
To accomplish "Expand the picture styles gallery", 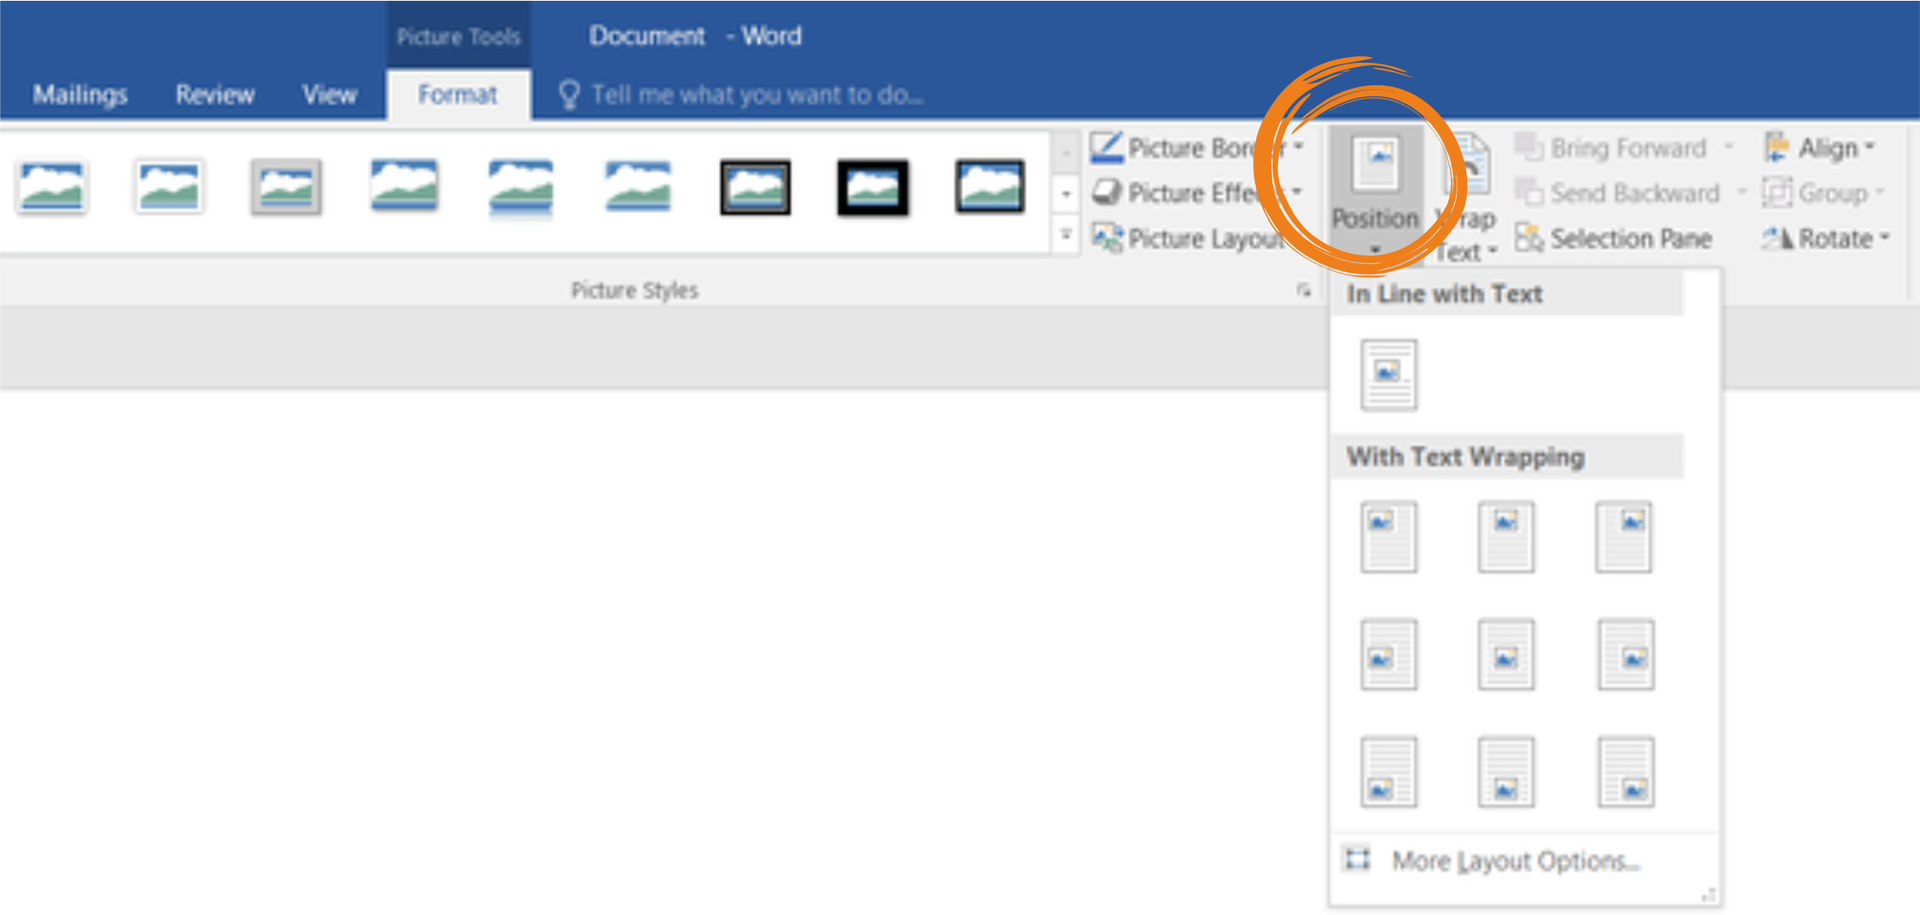I will (1066, 232).
